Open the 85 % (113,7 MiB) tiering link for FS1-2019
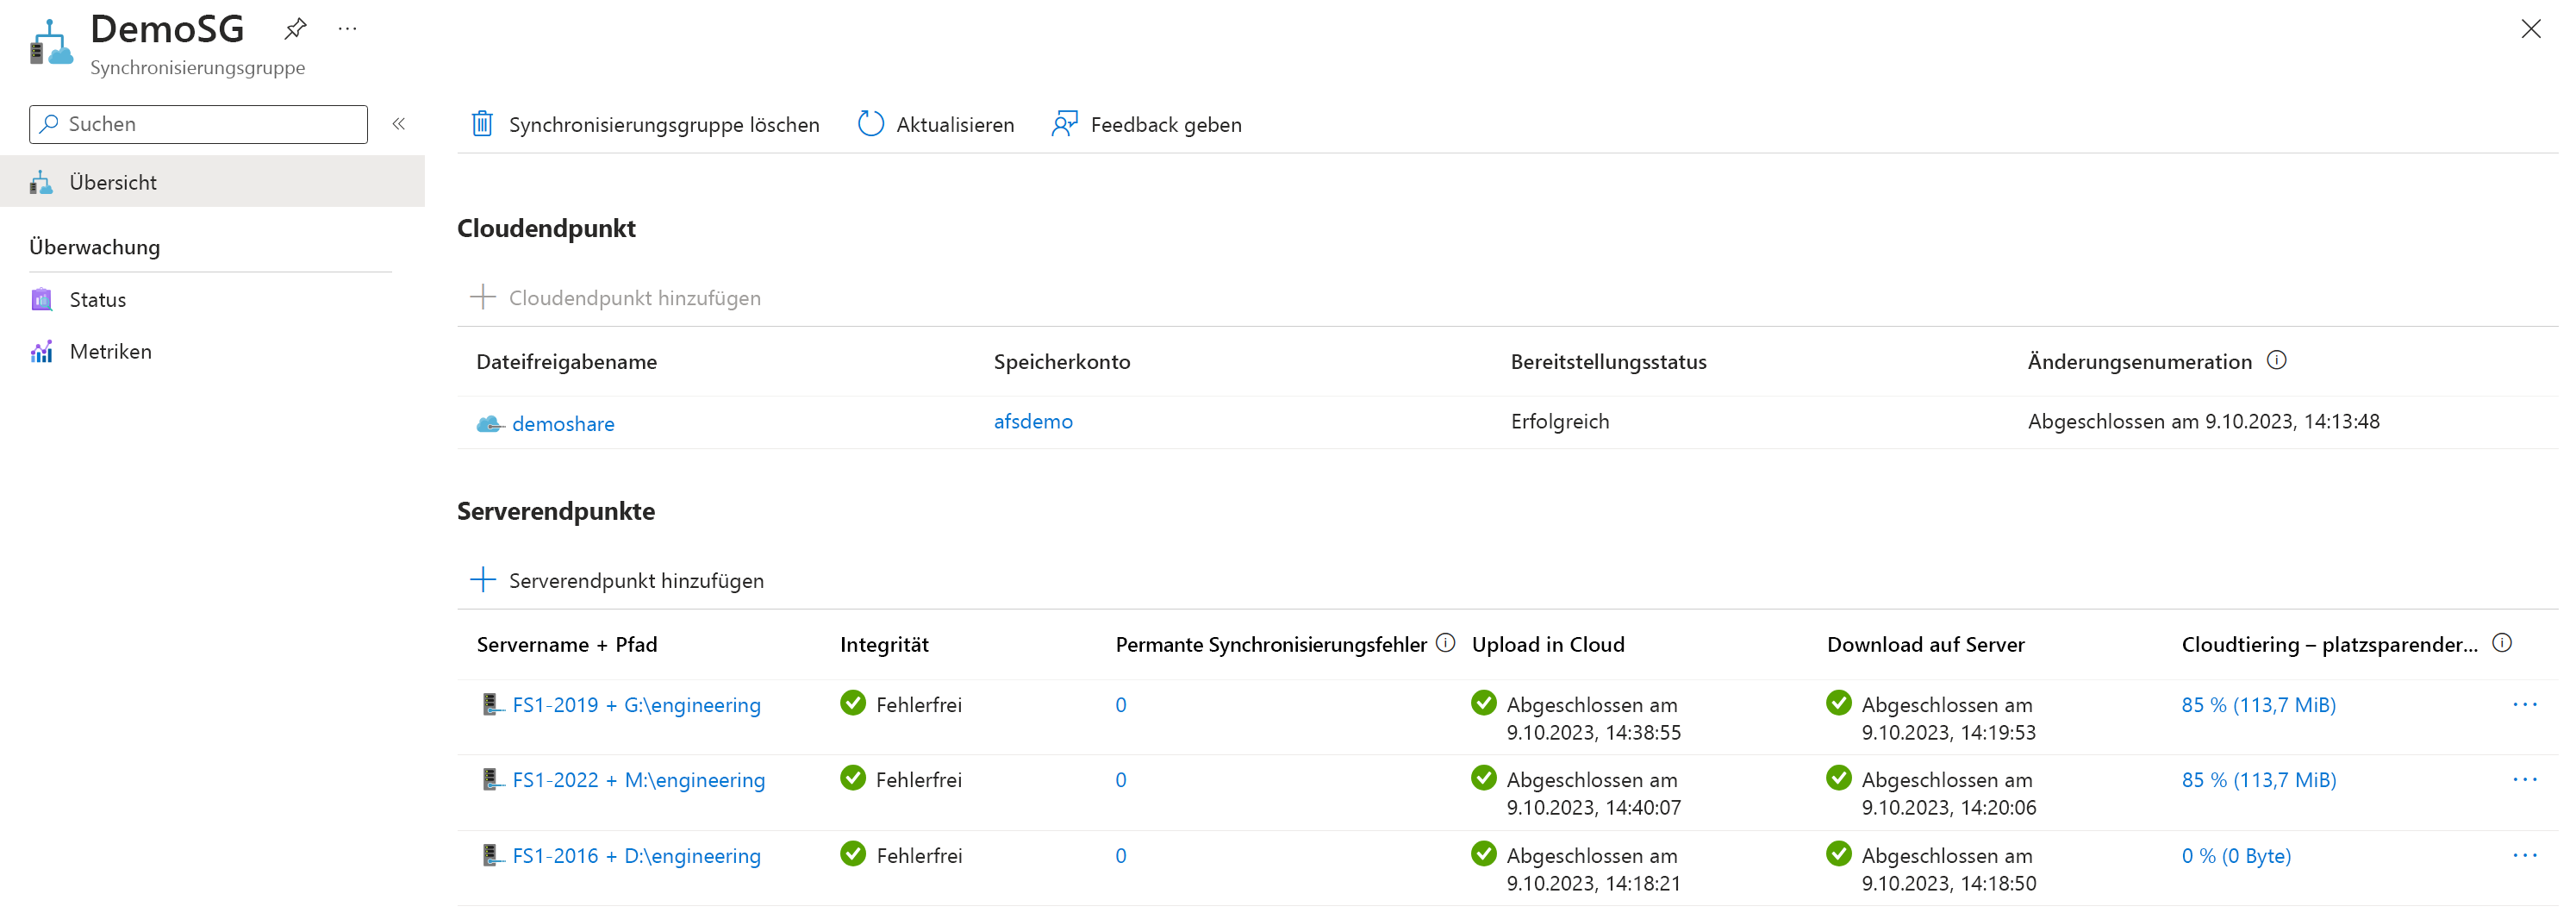Viewport: 2576px width, 919px height. click(2258, 705)
